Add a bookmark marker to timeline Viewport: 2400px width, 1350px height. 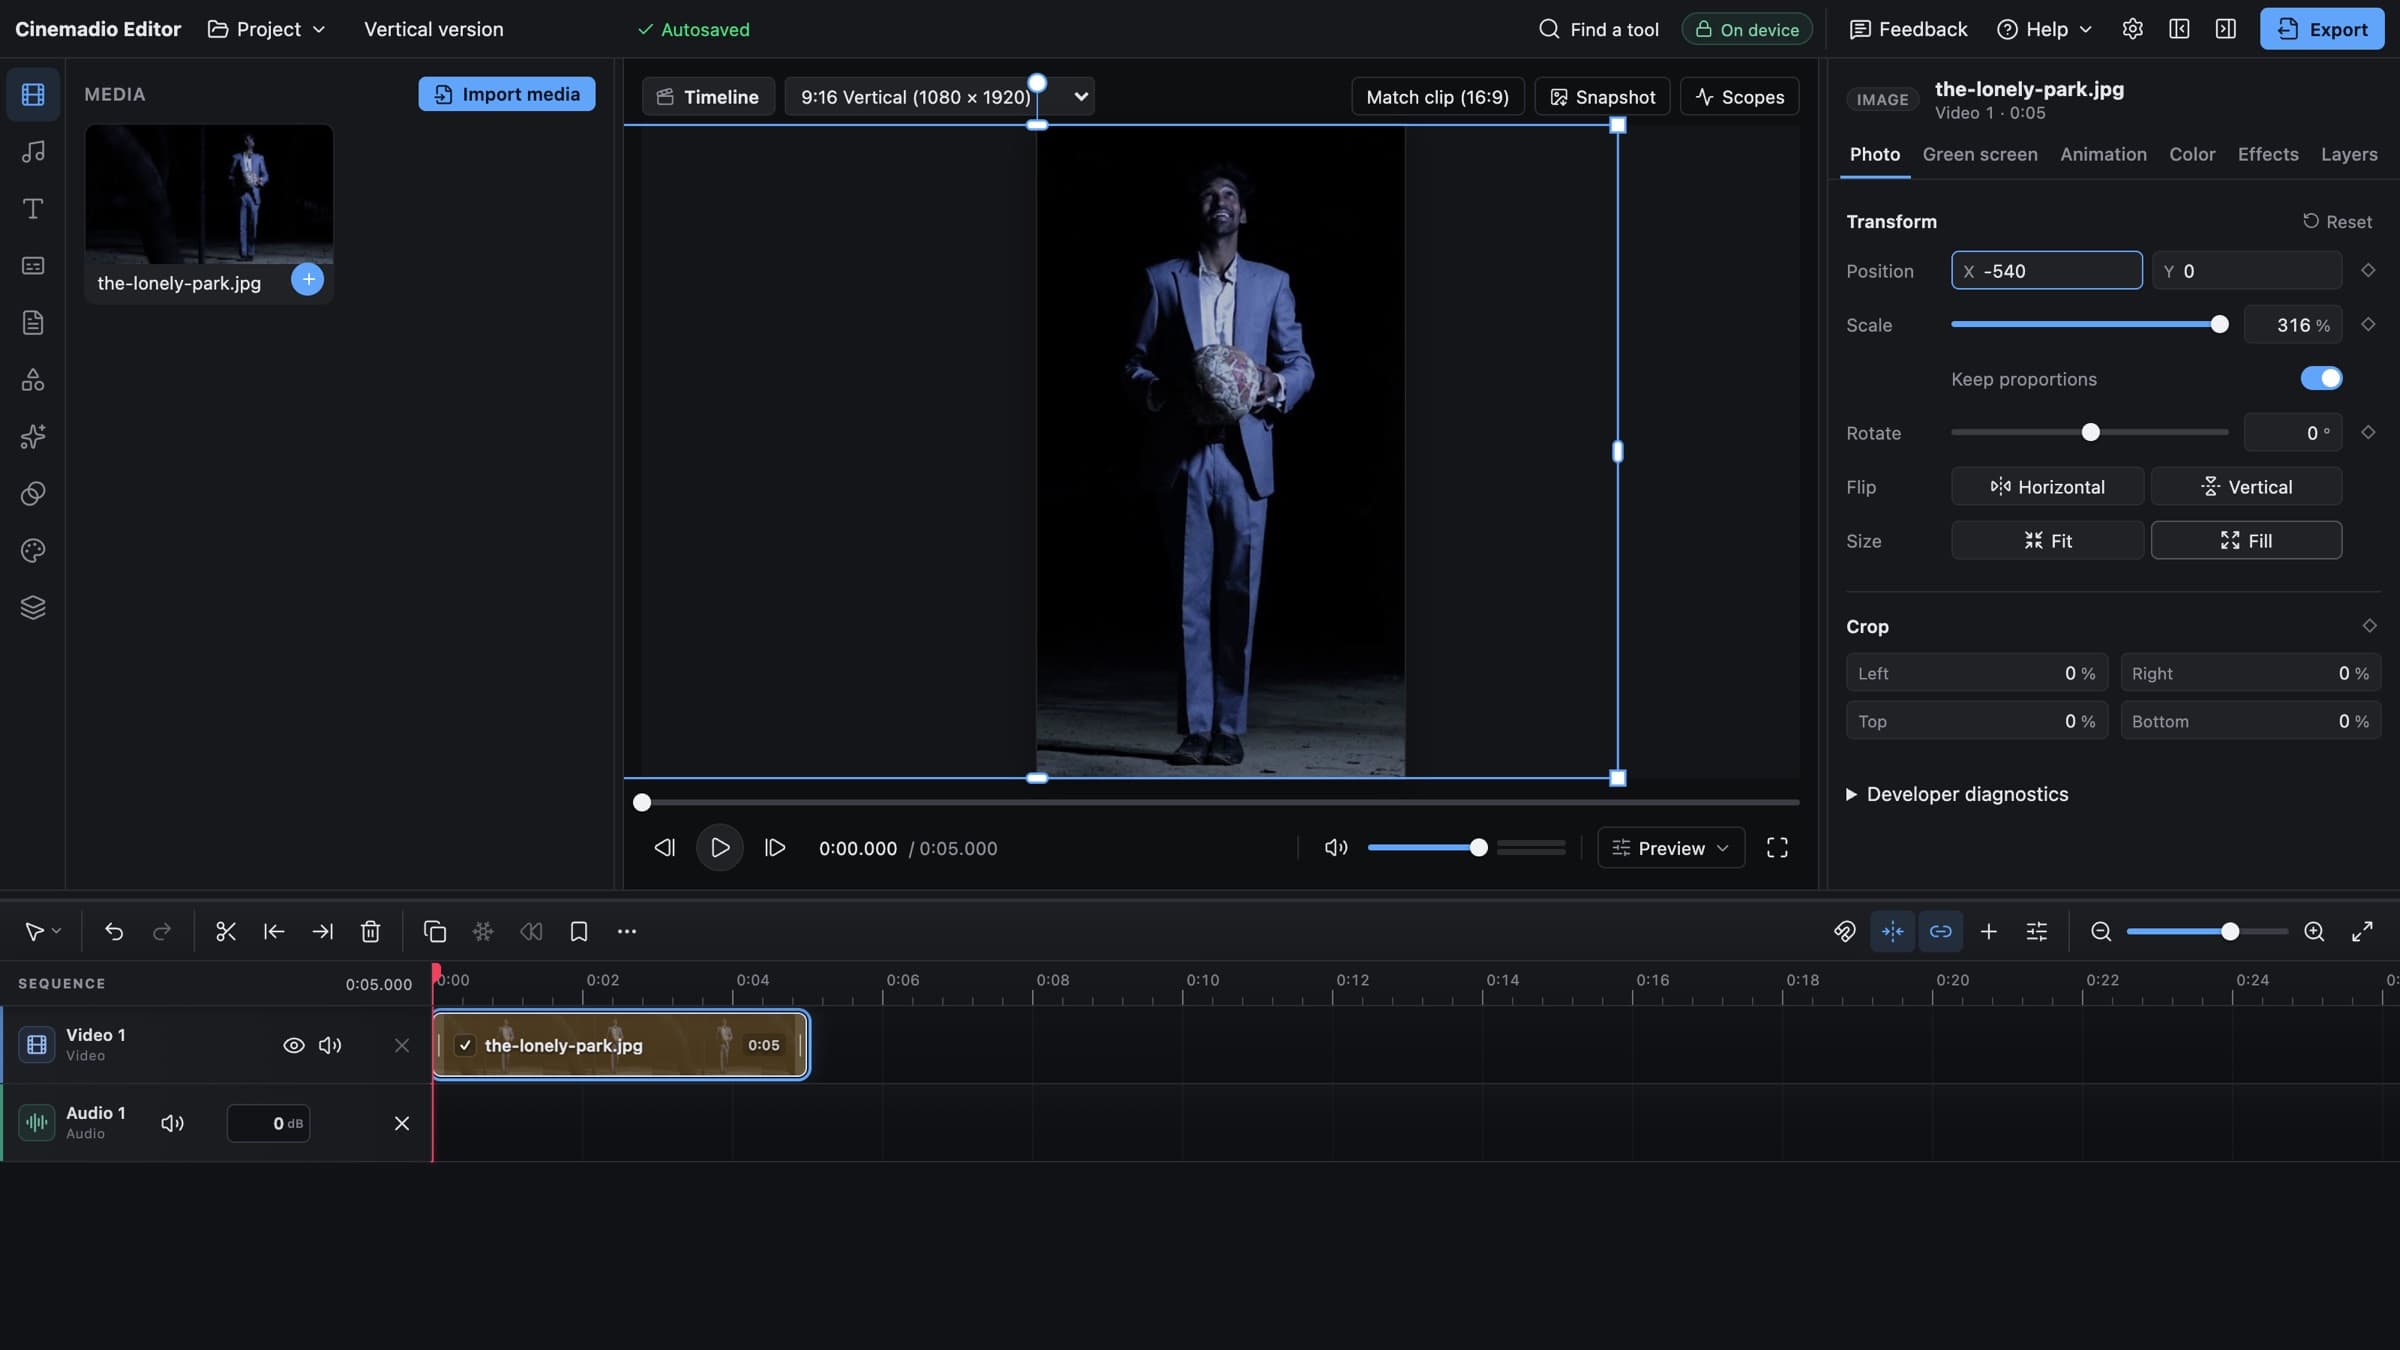[578, 932]
